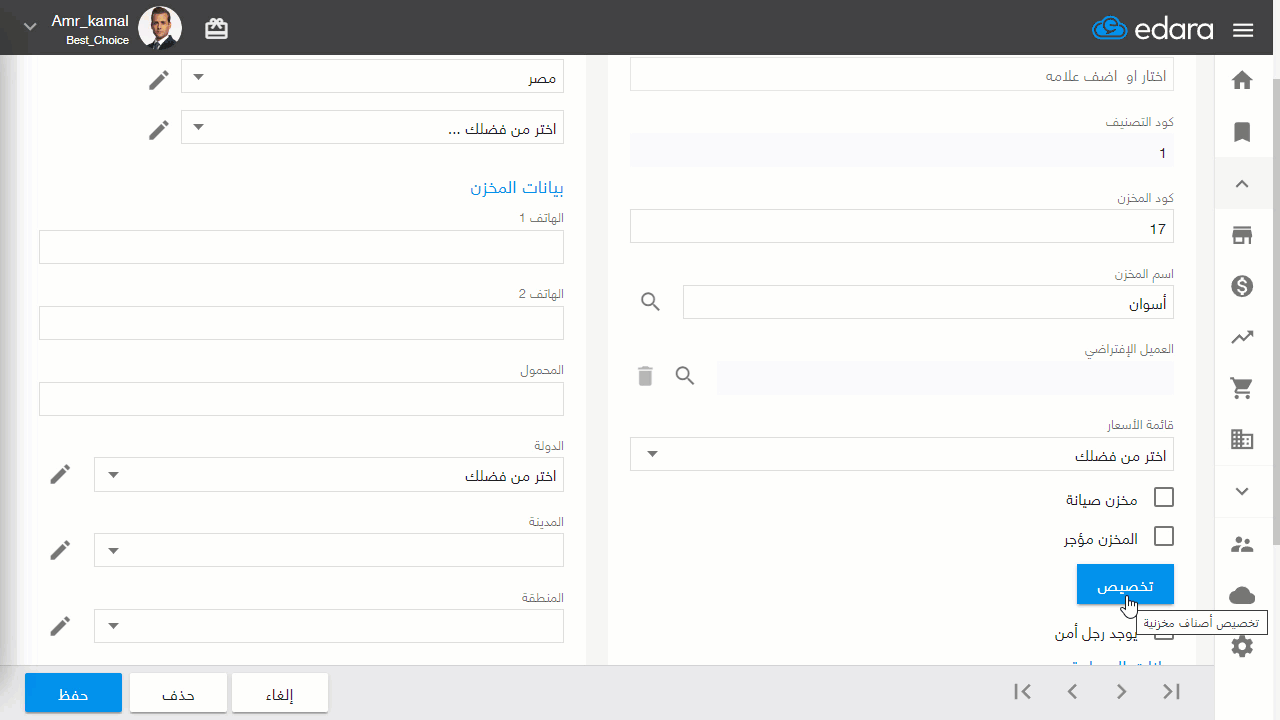Expand the user account chevron beside Amr_kamal
The image size is (1280, 720).
tap(30, 27)
